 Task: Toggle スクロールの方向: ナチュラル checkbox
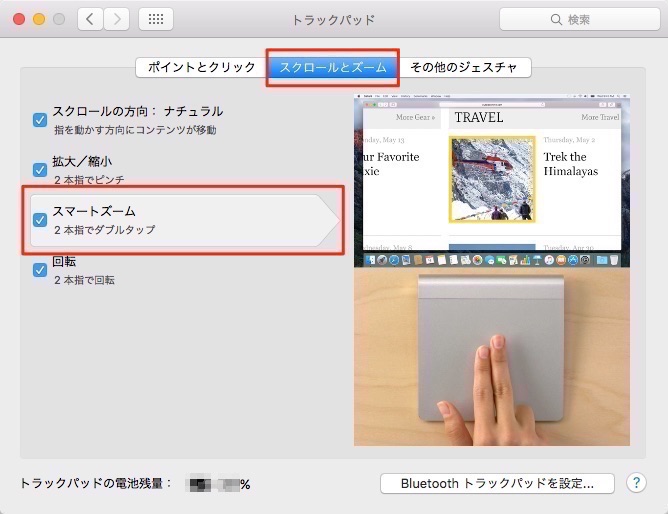pyautogui.click(x=40, y=120)
